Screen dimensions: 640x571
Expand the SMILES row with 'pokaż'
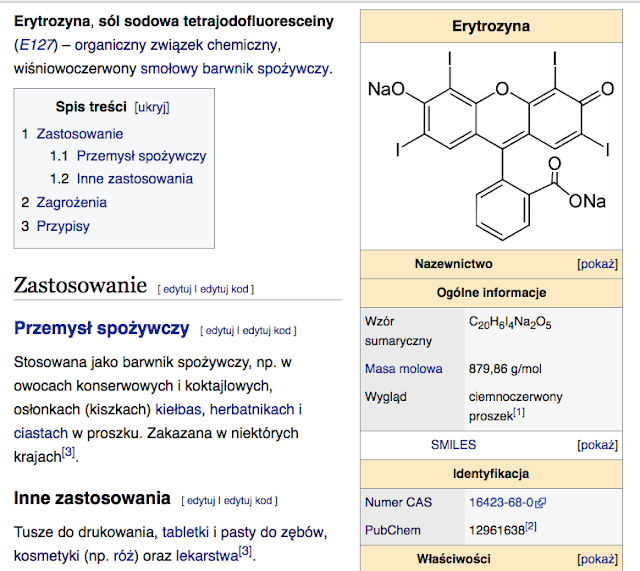point(597,445)
